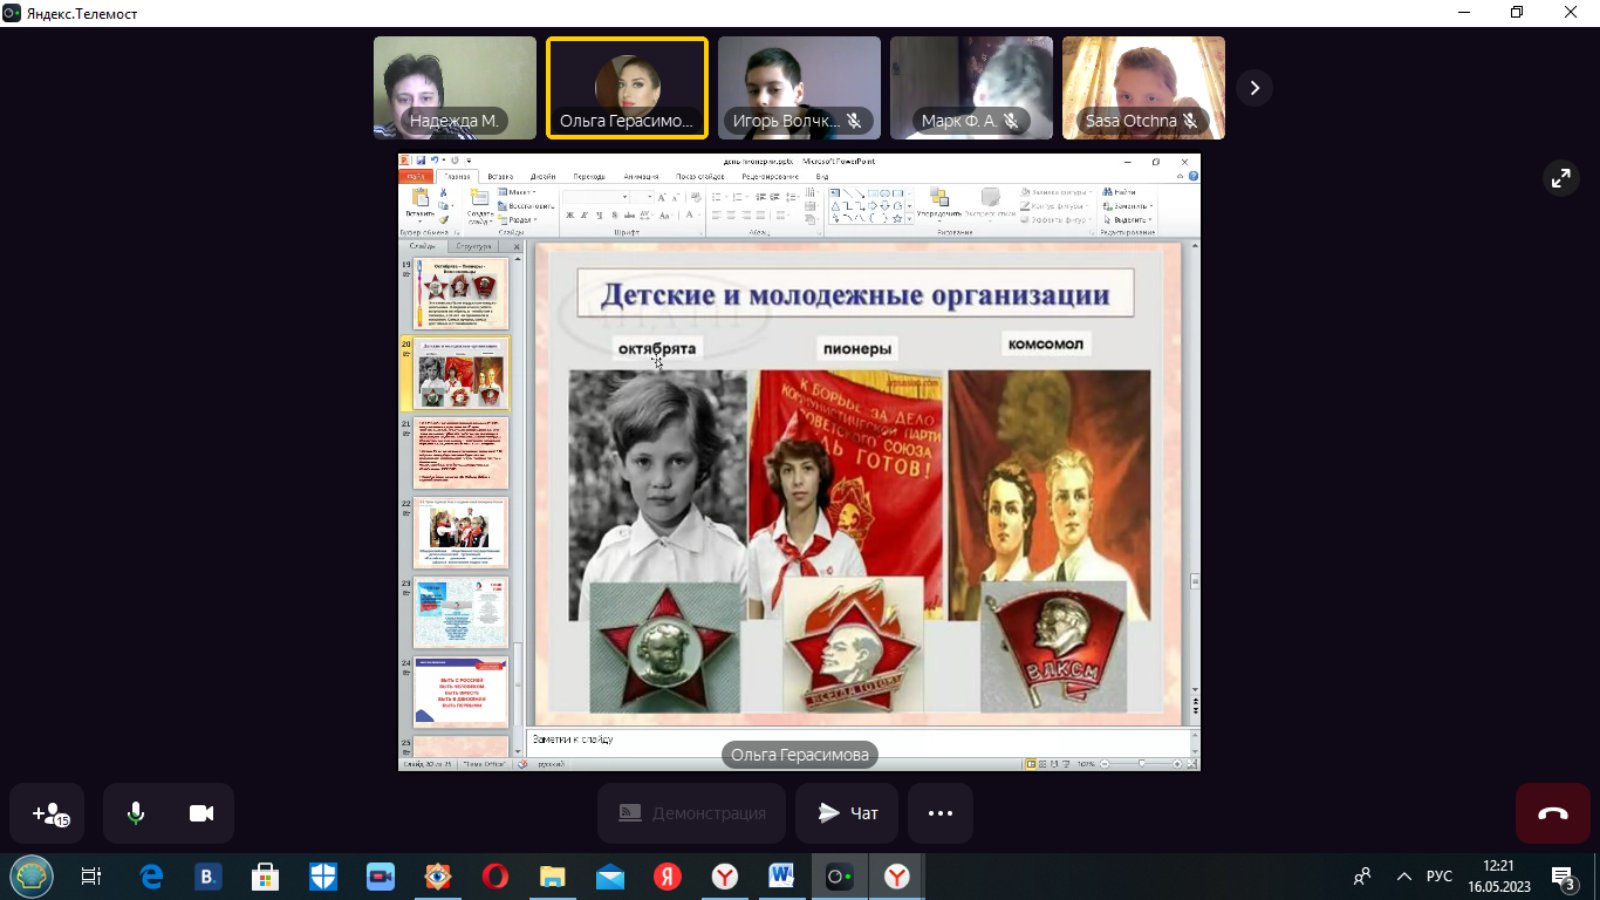Click the PowerPoint zoom slider

click(x=1142, y=764)
